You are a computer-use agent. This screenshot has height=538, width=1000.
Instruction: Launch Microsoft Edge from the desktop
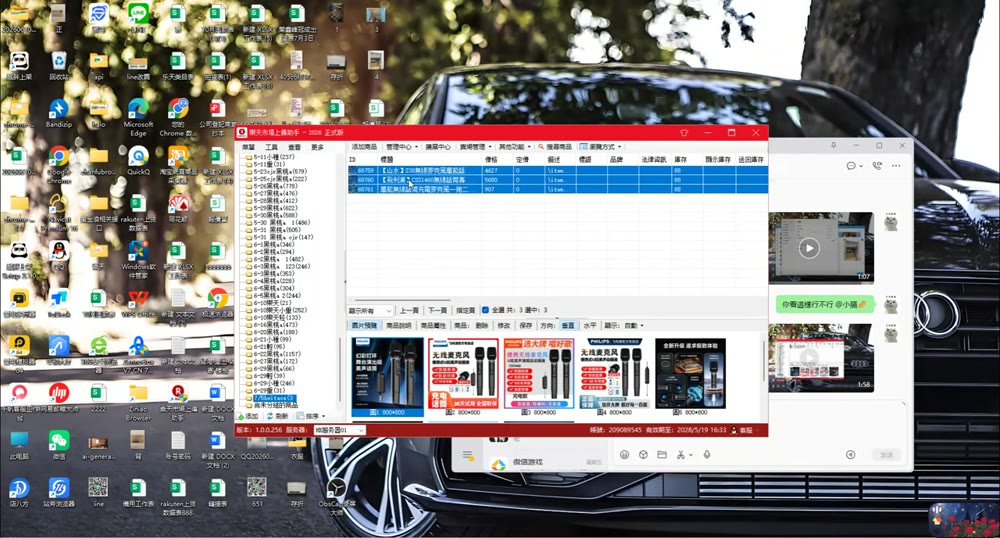pos(138,115)
